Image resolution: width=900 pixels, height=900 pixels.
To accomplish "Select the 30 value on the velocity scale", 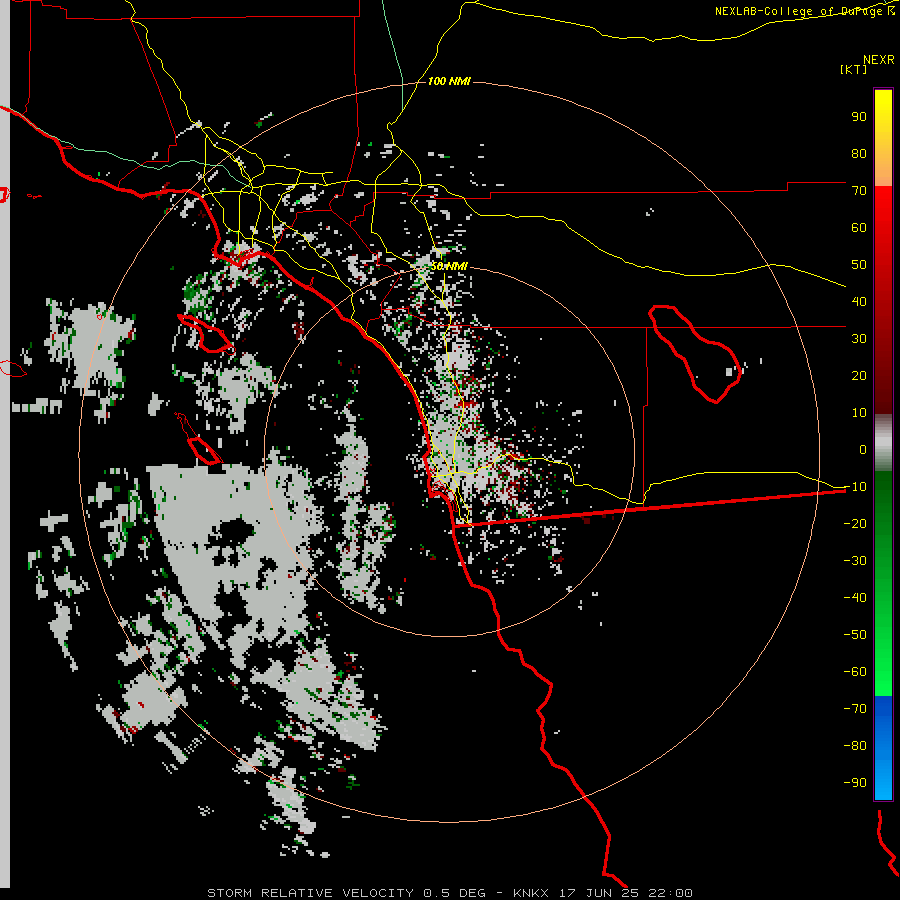I will 859,339.
